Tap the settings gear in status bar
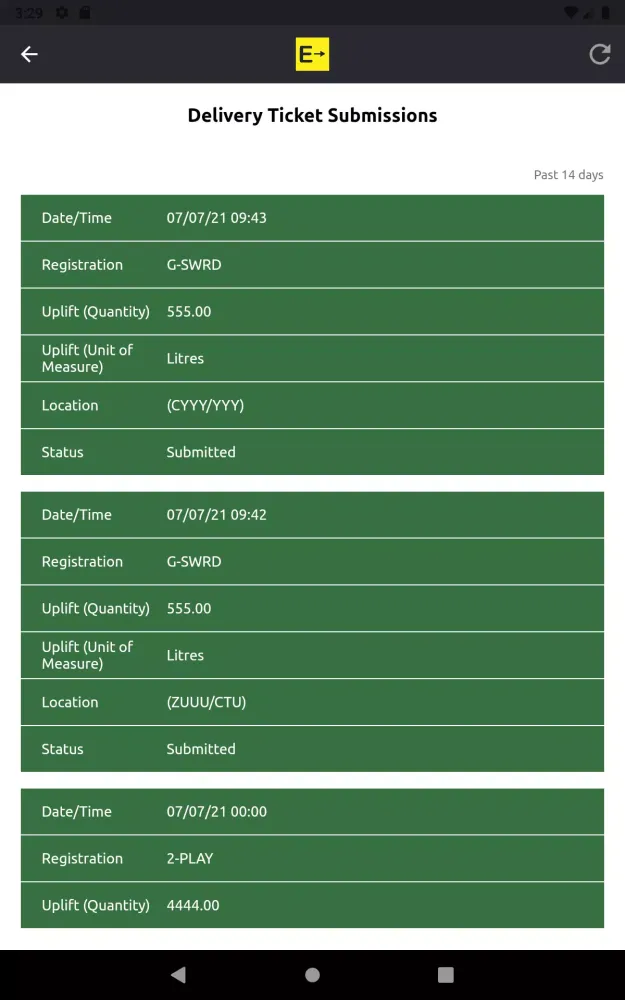This screenshot has height=1000, width=625. coord(62,13)
